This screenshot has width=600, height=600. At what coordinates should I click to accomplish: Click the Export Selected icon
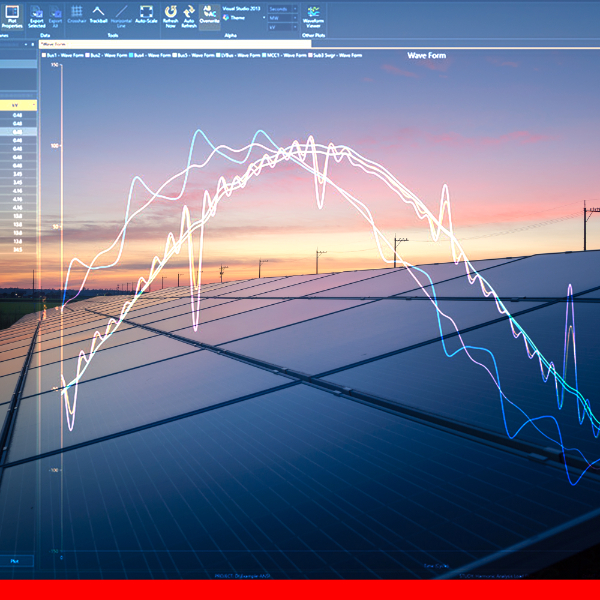coord(37,13)
